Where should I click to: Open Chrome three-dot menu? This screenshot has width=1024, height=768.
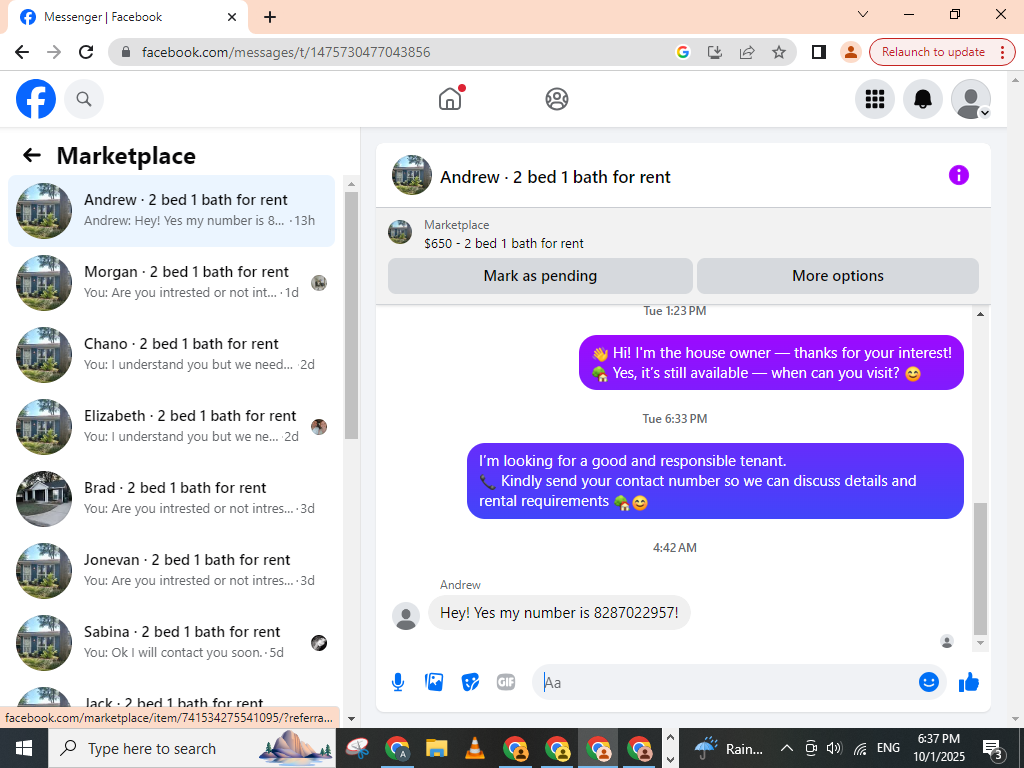point(1002,52)
